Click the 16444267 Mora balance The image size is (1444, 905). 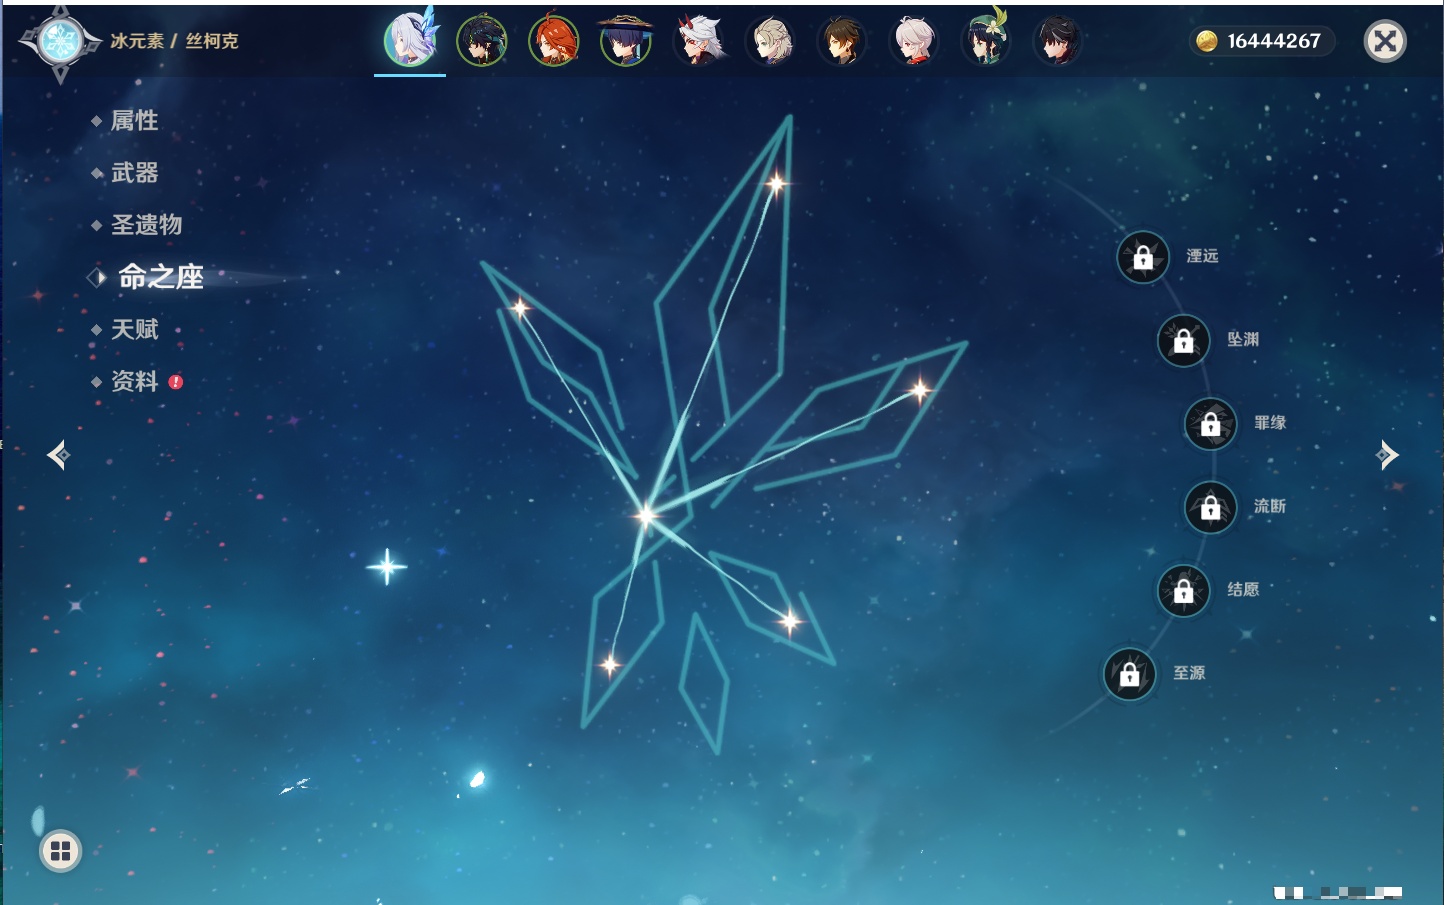tap(1274, 41)
